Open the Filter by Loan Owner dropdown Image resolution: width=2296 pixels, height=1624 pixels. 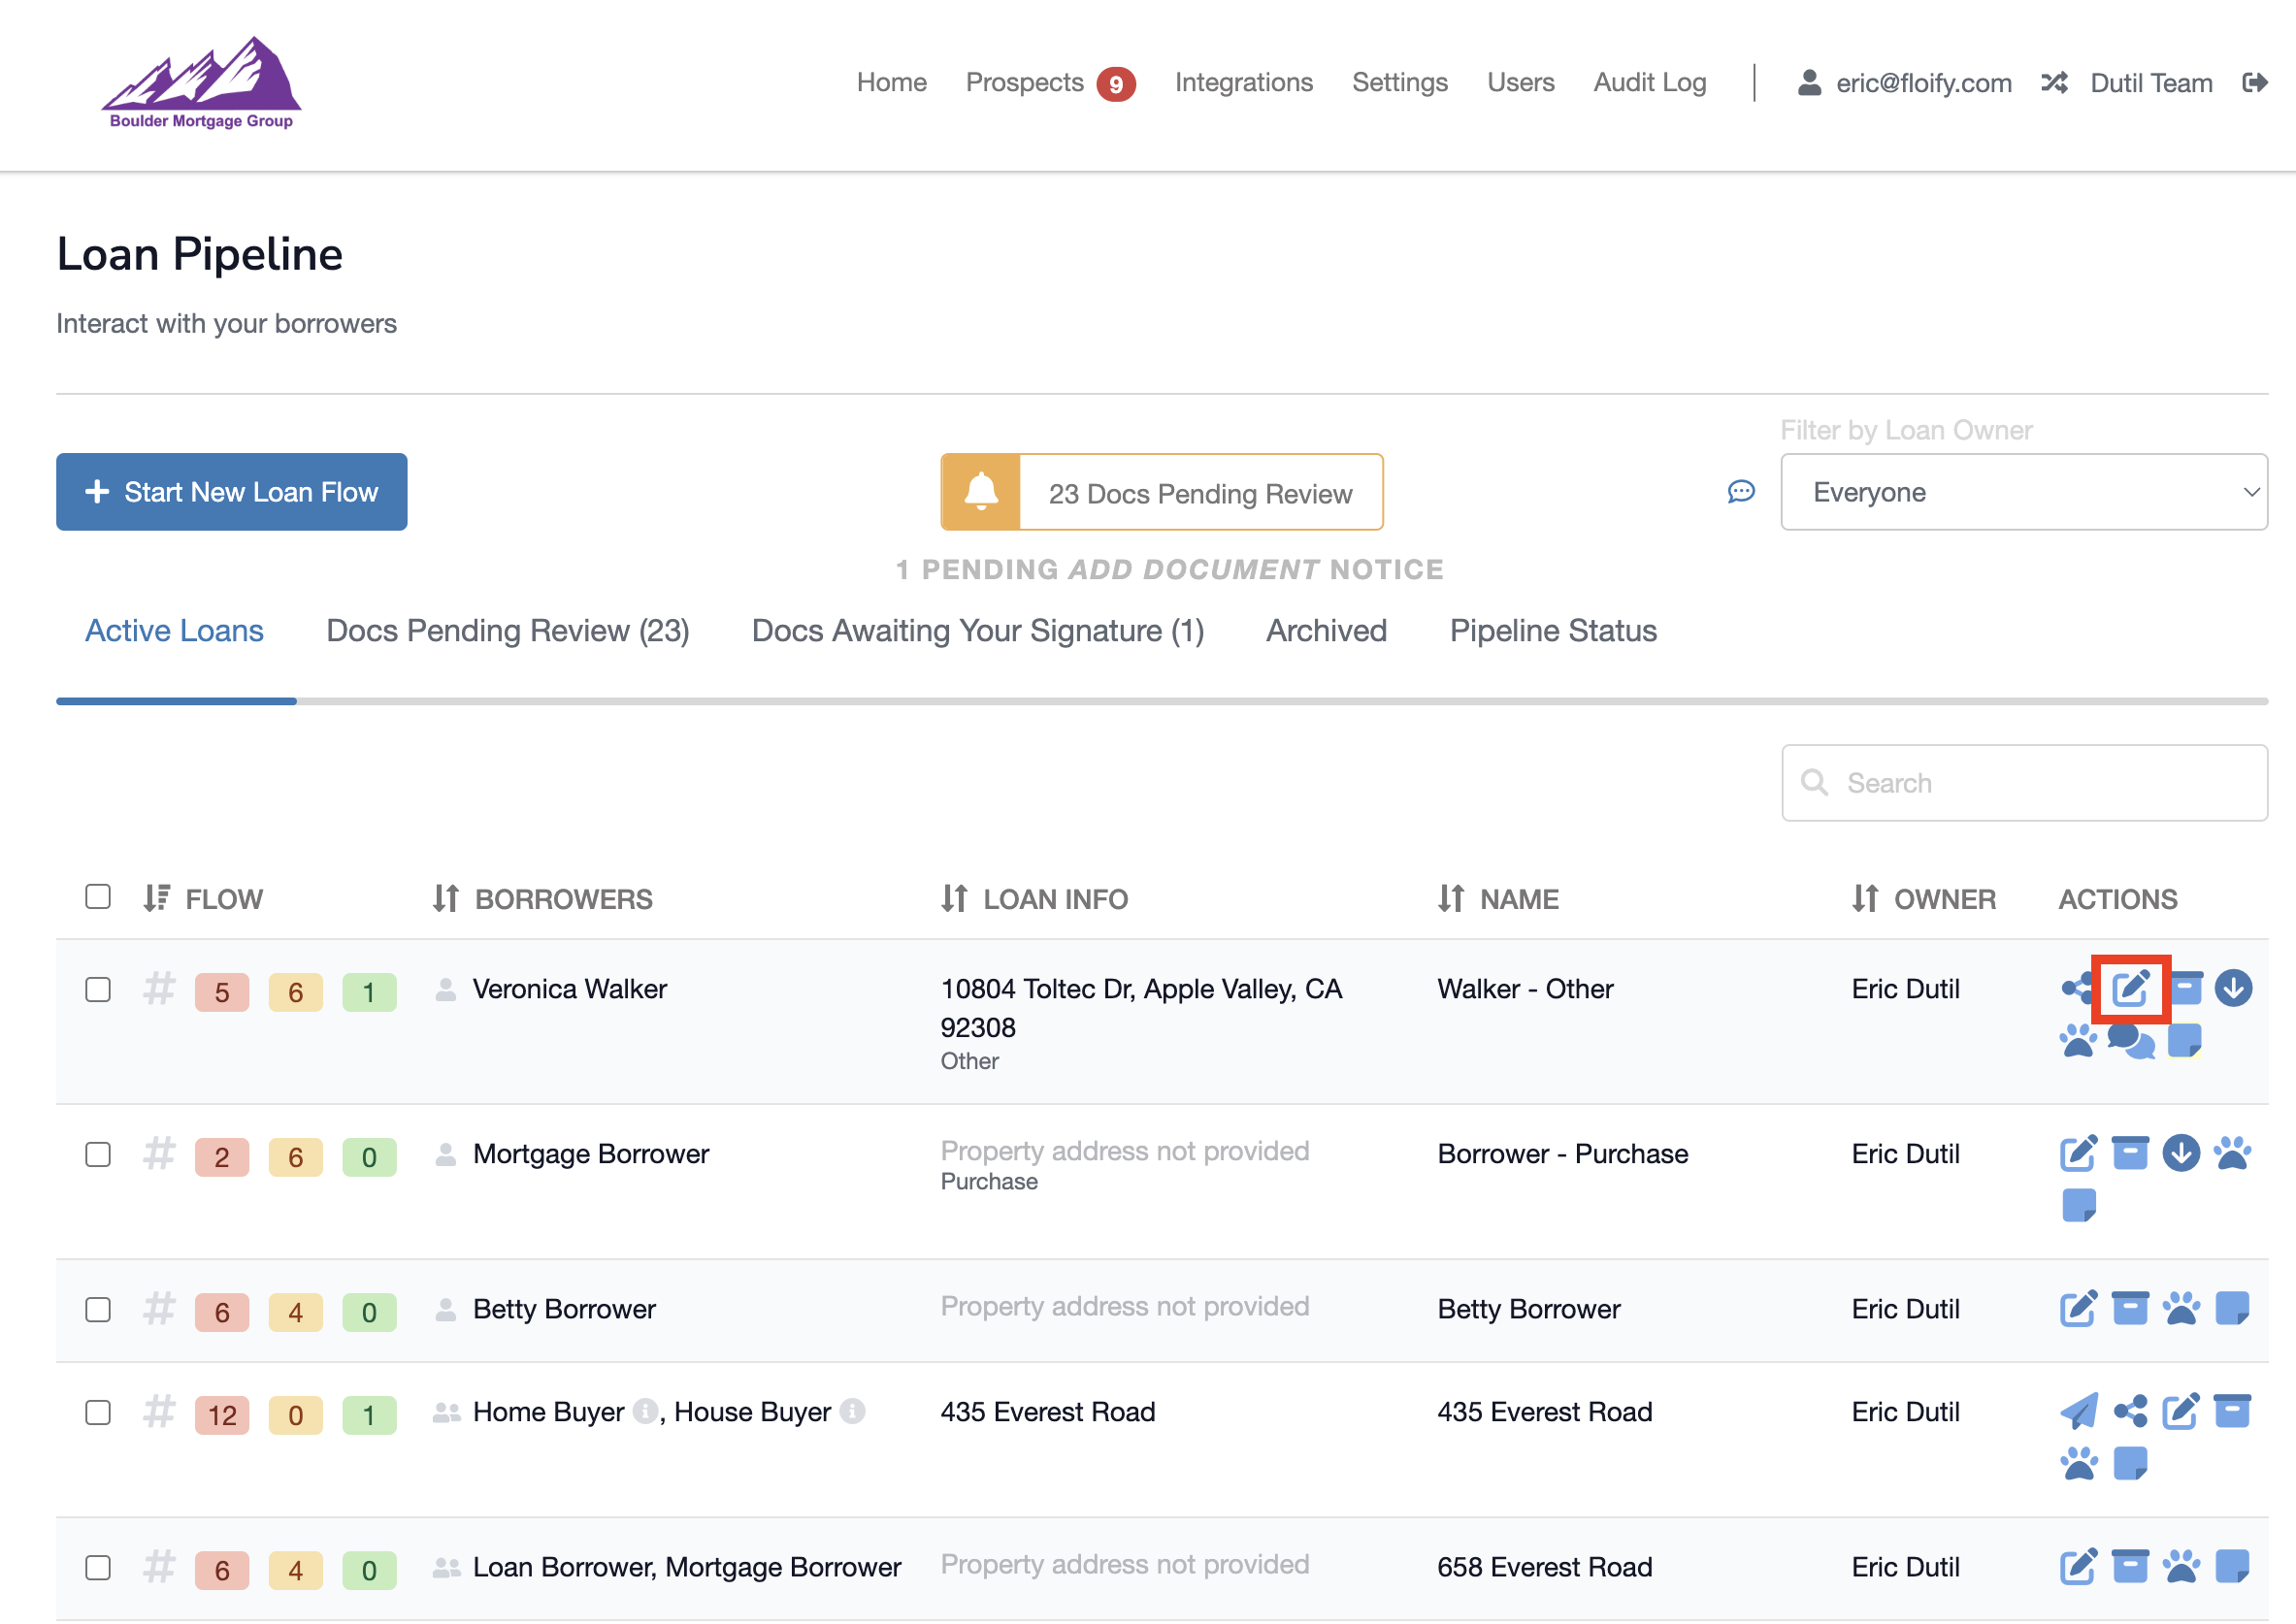2023,492
